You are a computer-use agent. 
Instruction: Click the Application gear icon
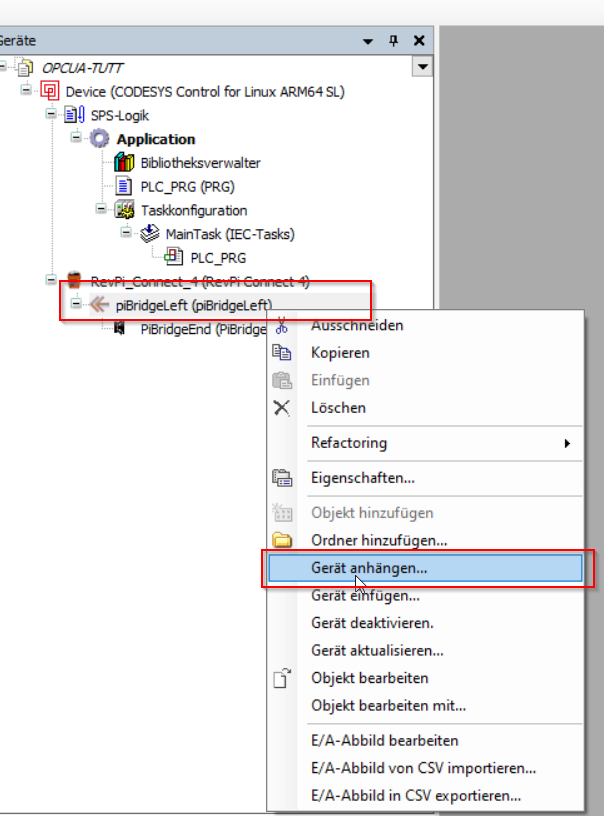point(100,139)
